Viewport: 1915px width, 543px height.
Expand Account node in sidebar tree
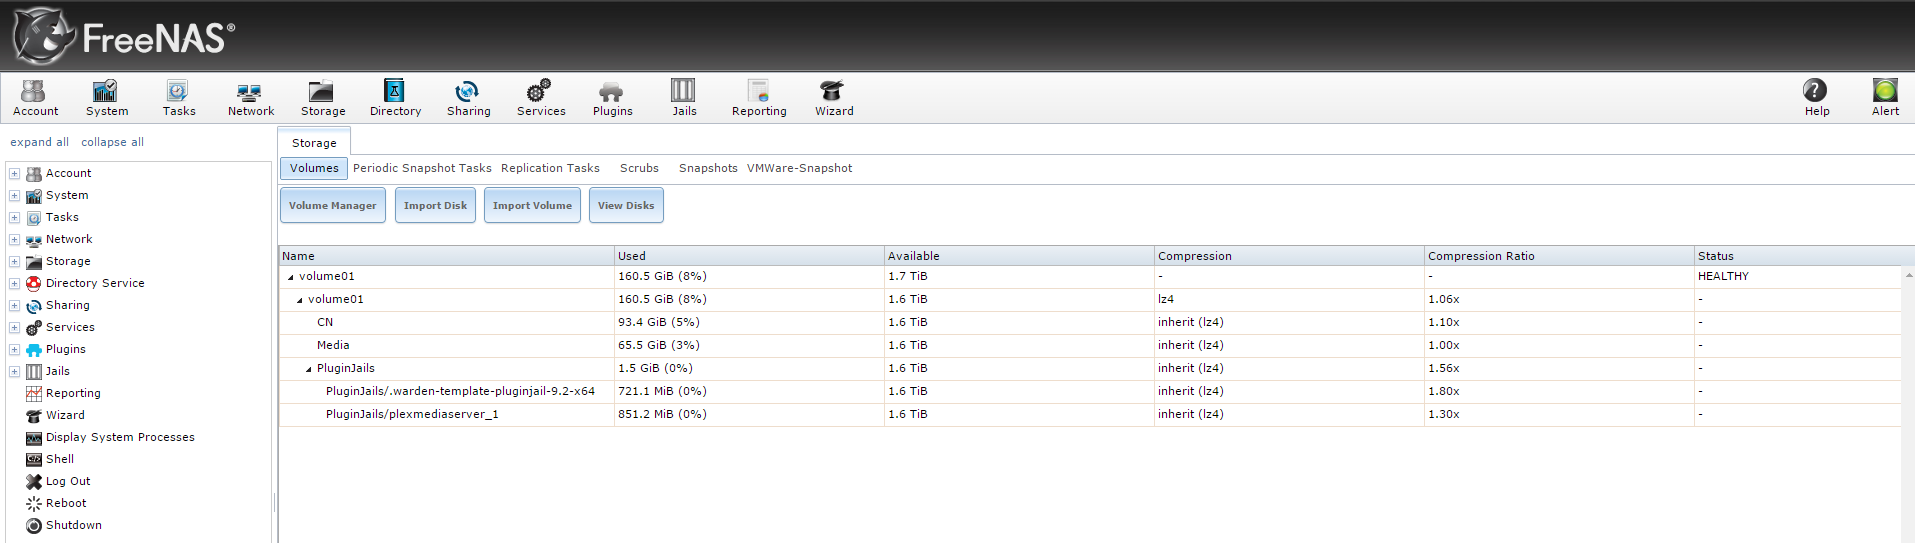14,173
